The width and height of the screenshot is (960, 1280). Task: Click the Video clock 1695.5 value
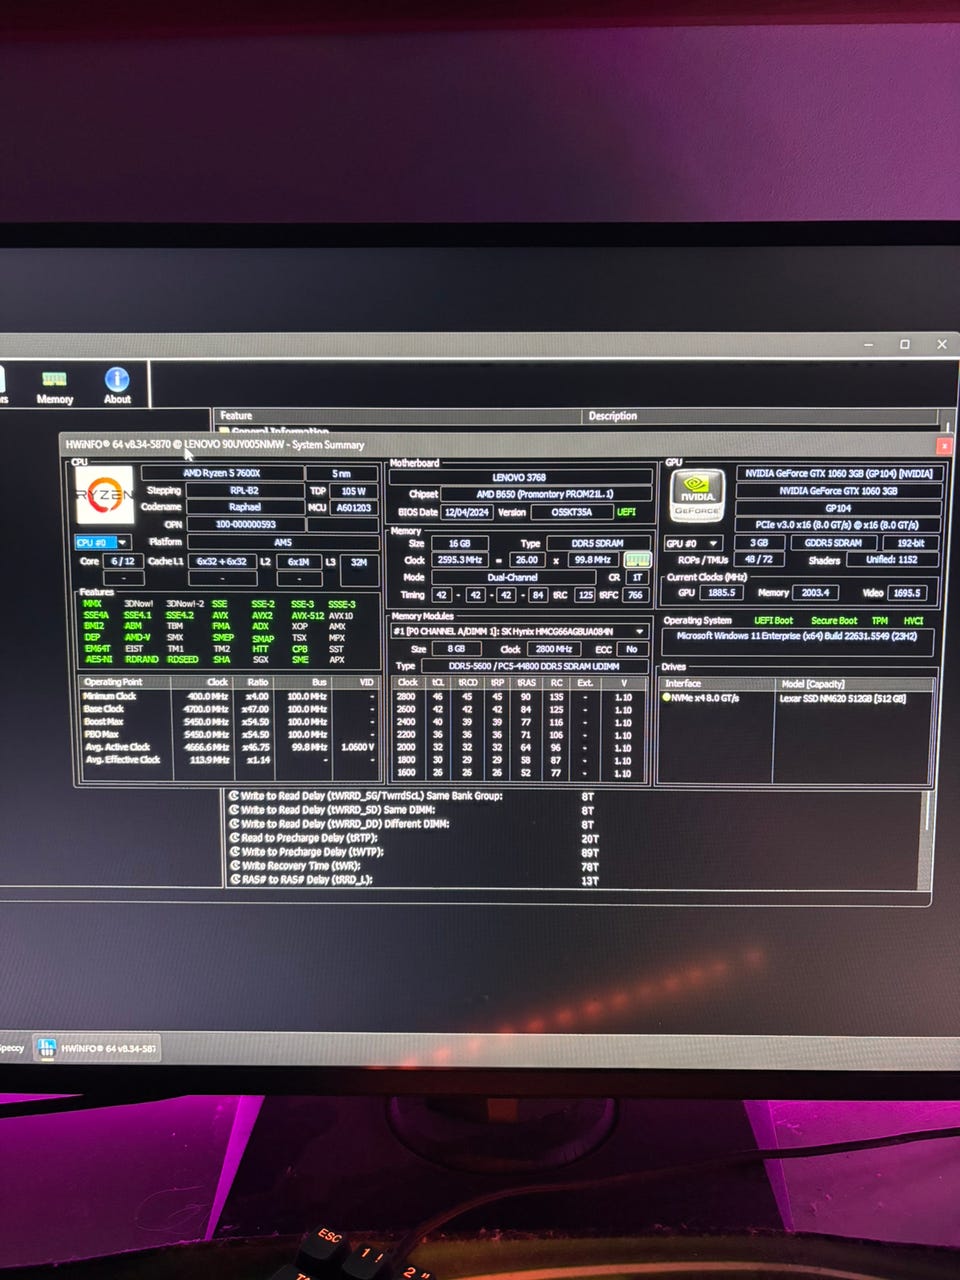click(x=906, y=593)
